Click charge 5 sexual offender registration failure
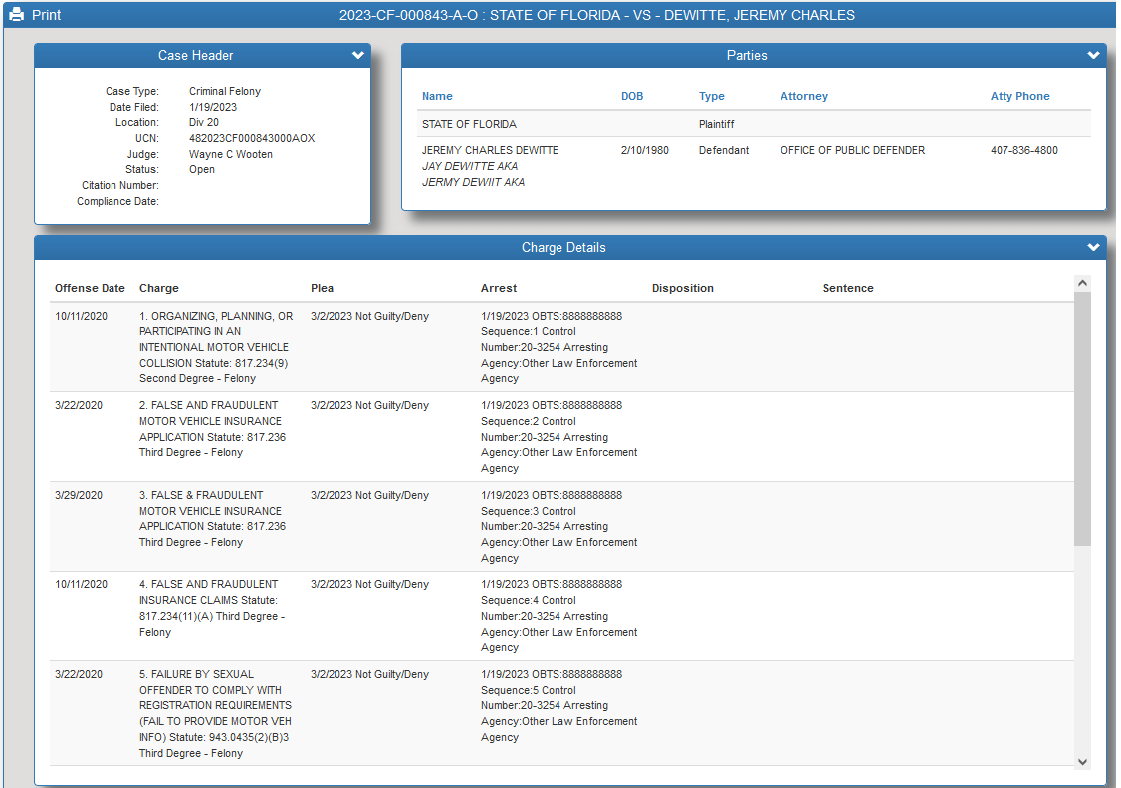Image resolution: width=1121 pixels, height=788 pixels. [215, 714]
